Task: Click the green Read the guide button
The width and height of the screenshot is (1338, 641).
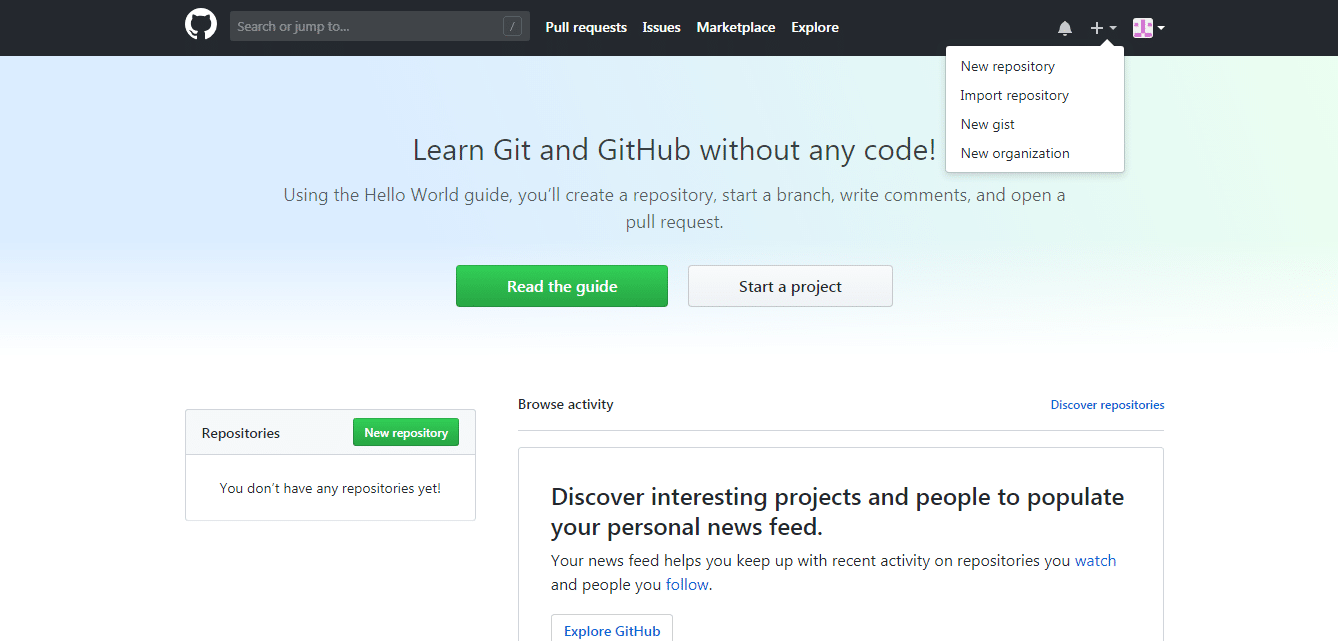Action: tap(562, 286)
